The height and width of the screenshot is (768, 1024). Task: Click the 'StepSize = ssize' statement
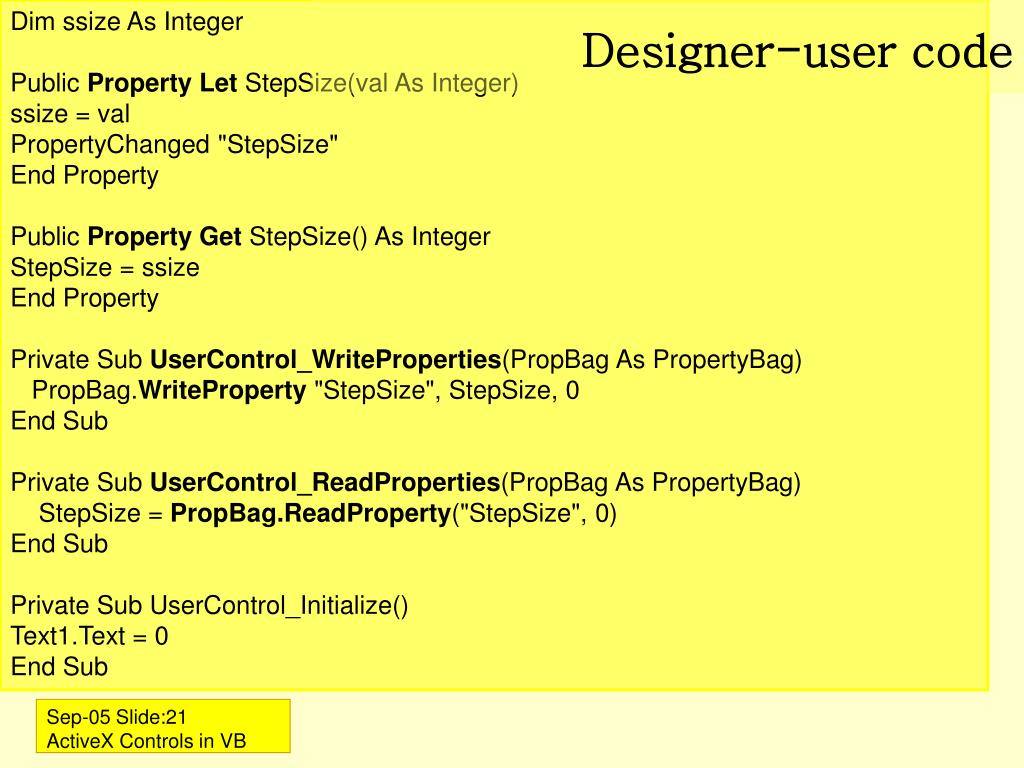coord(105,268)
